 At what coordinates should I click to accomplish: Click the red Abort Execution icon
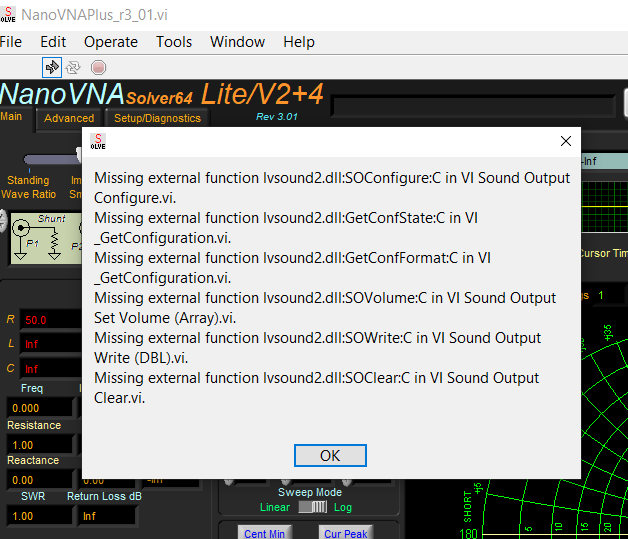coord(98,67)
